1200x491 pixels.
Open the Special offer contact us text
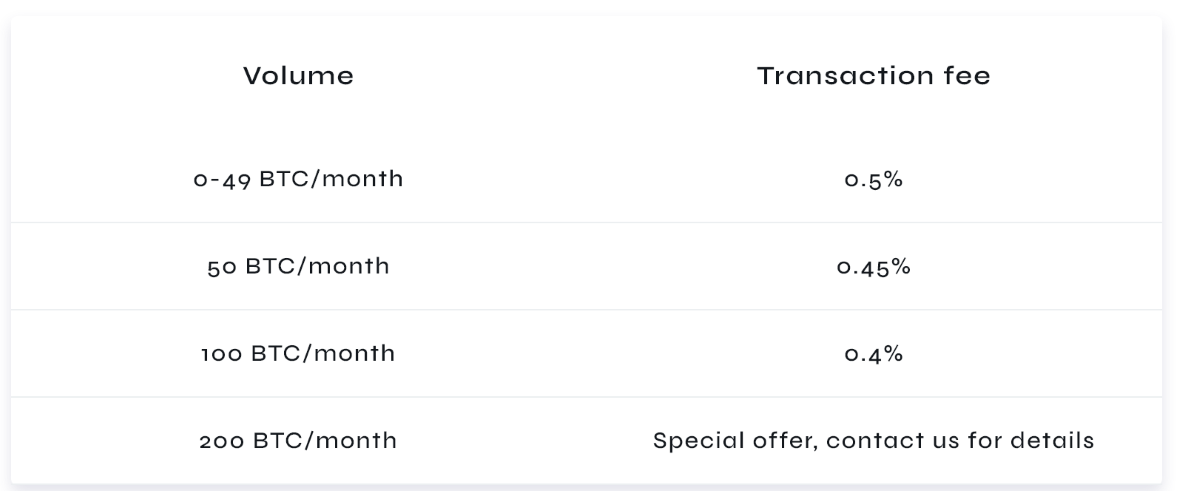(874, 440)
